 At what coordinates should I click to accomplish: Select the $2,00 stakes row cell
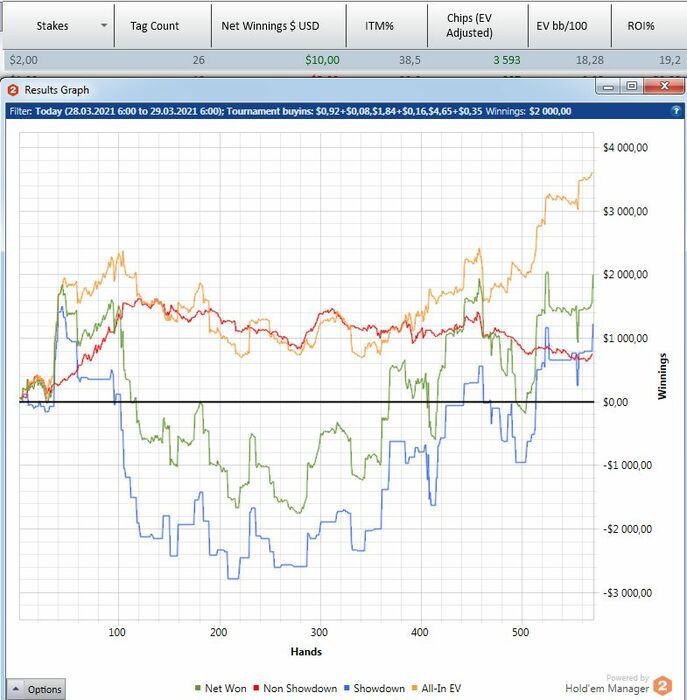pos(24,60)
